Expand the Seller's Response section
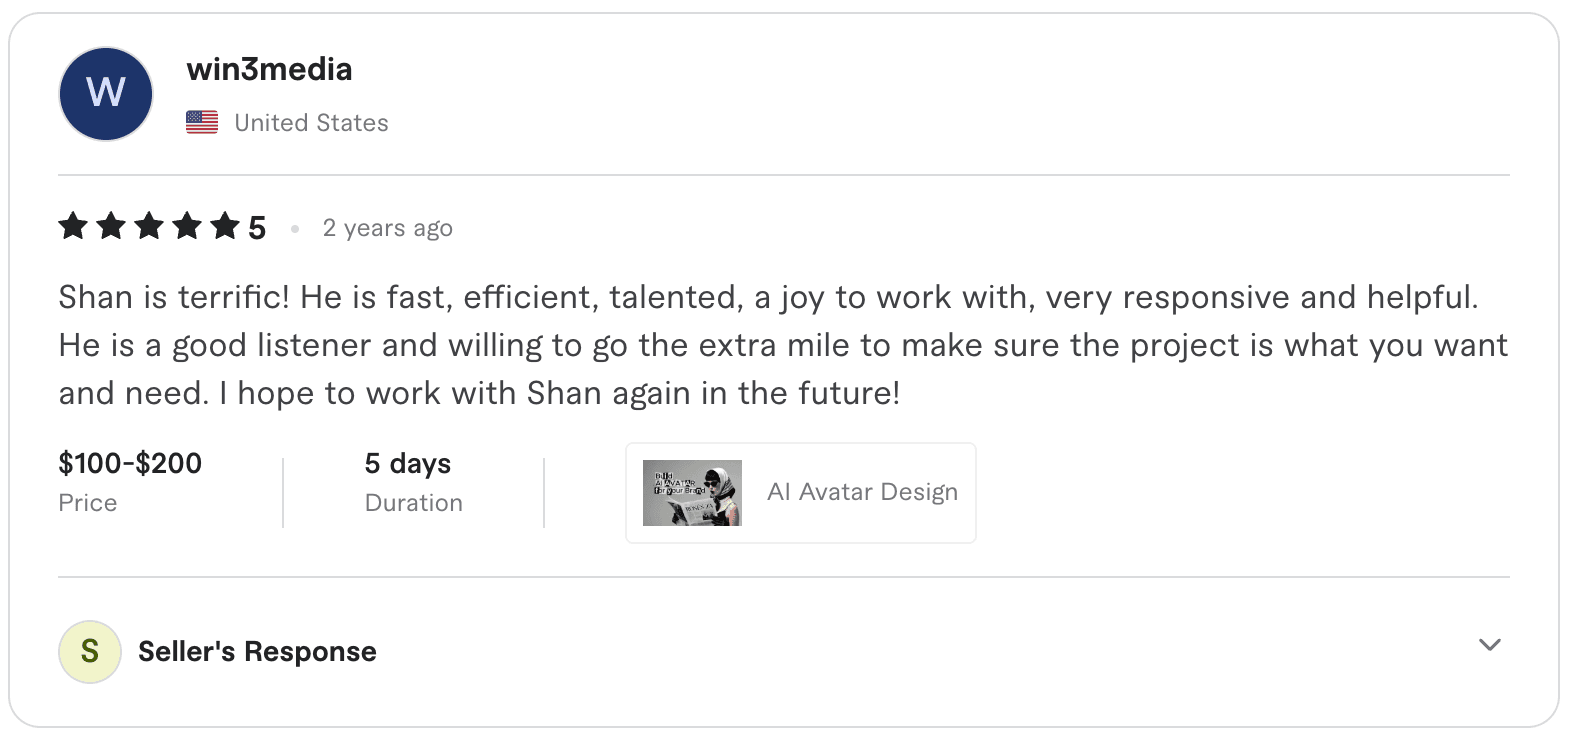Viewport: 1578px width, 744px height. pyautogui.click(x=256, y=651)
